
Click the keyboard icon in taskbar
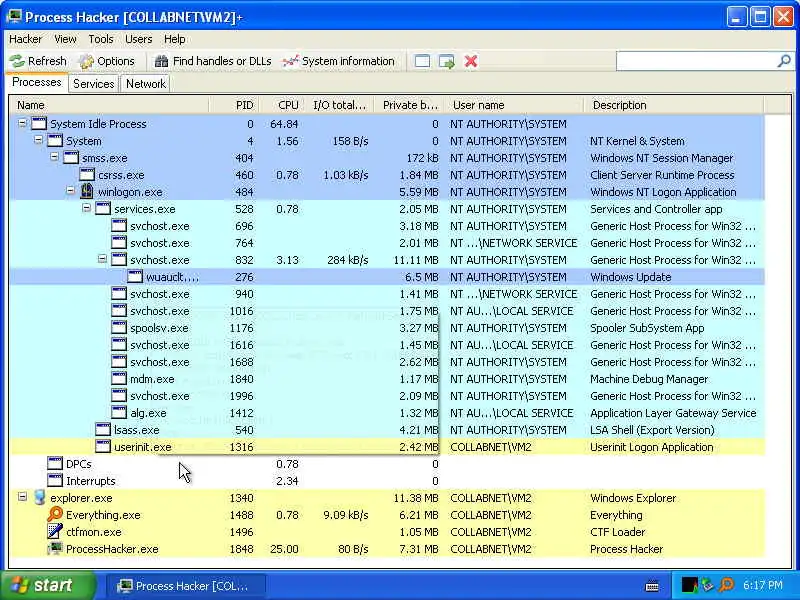tap(652, 586)
